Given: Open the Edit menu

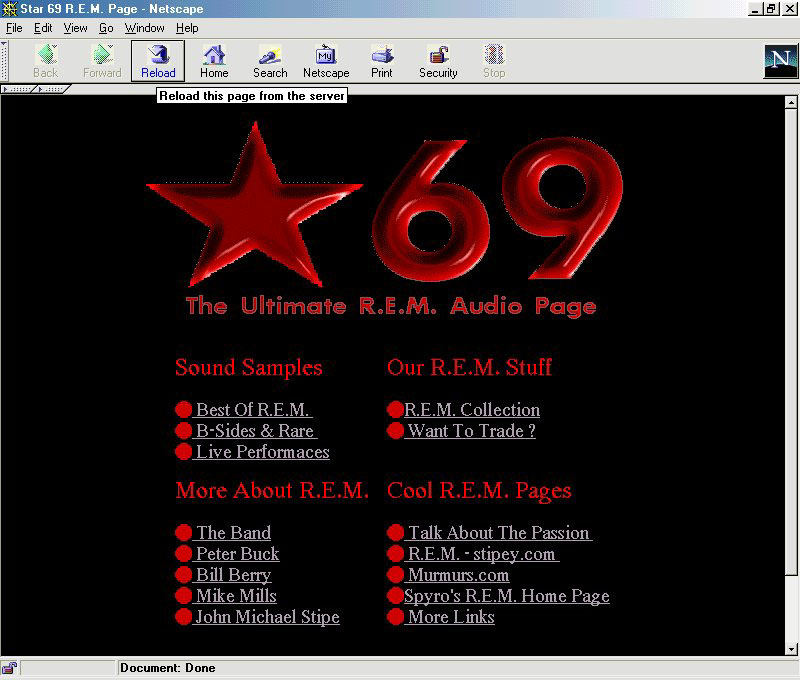Looking at the screenshot, I should click(43, 28).
